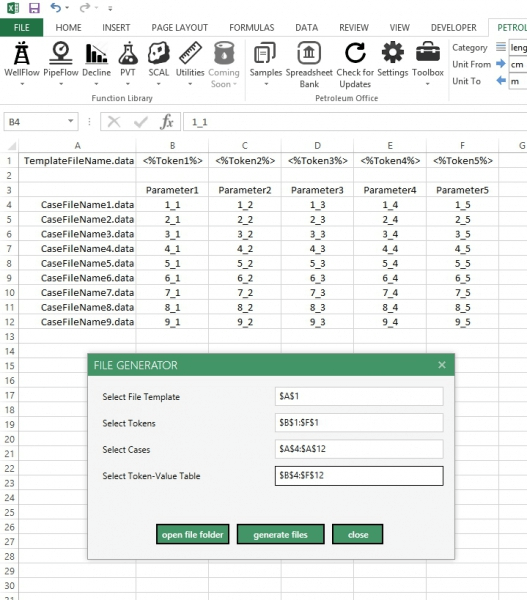Switch to the DATA tab
Screen dimensions: 527x600
click(x=306, y=28)
